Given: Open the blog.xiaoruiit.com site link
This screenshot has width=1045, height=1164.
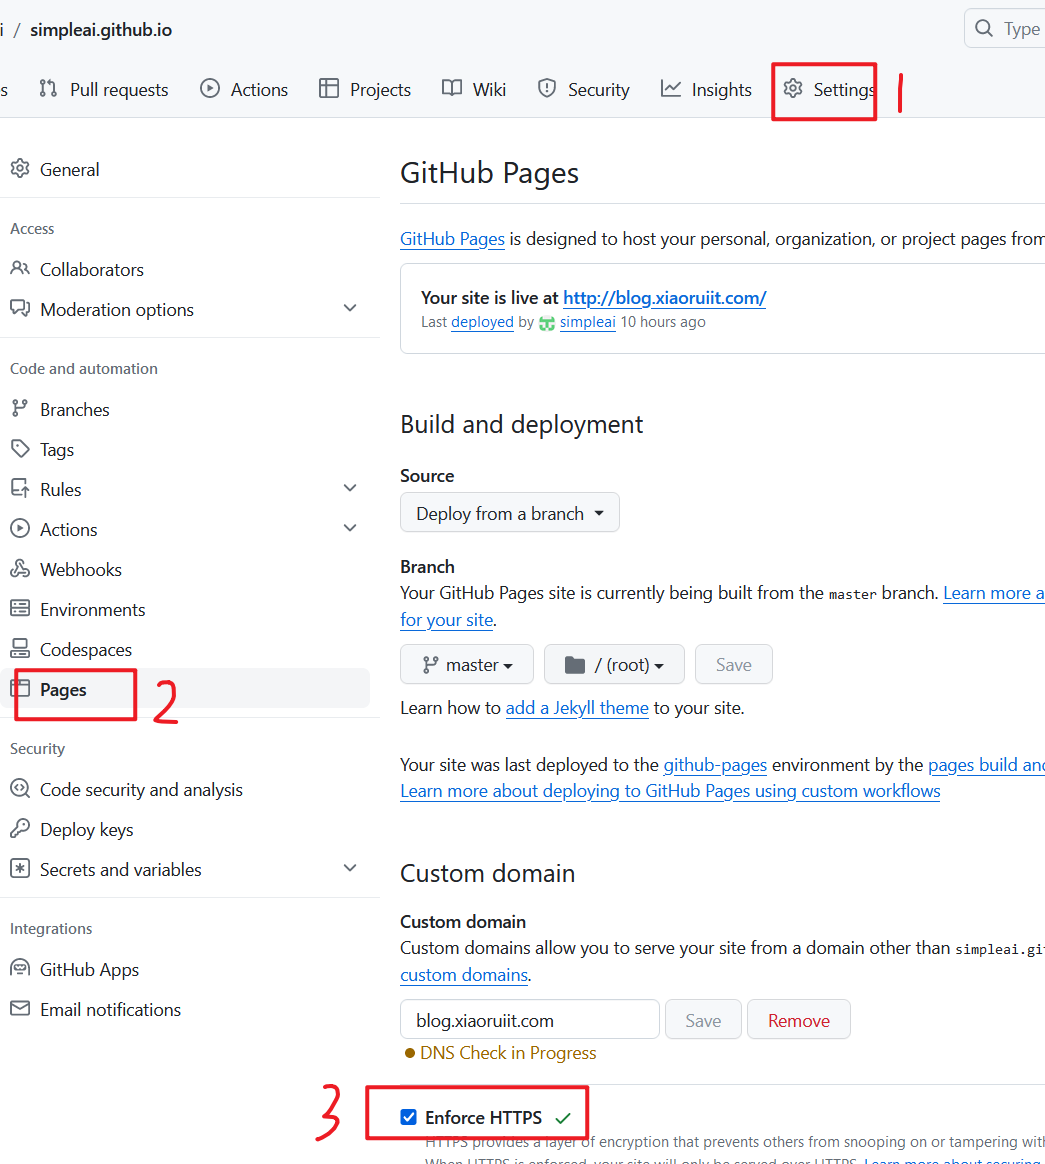Looking at the screenshot, I should coord(664,297).
